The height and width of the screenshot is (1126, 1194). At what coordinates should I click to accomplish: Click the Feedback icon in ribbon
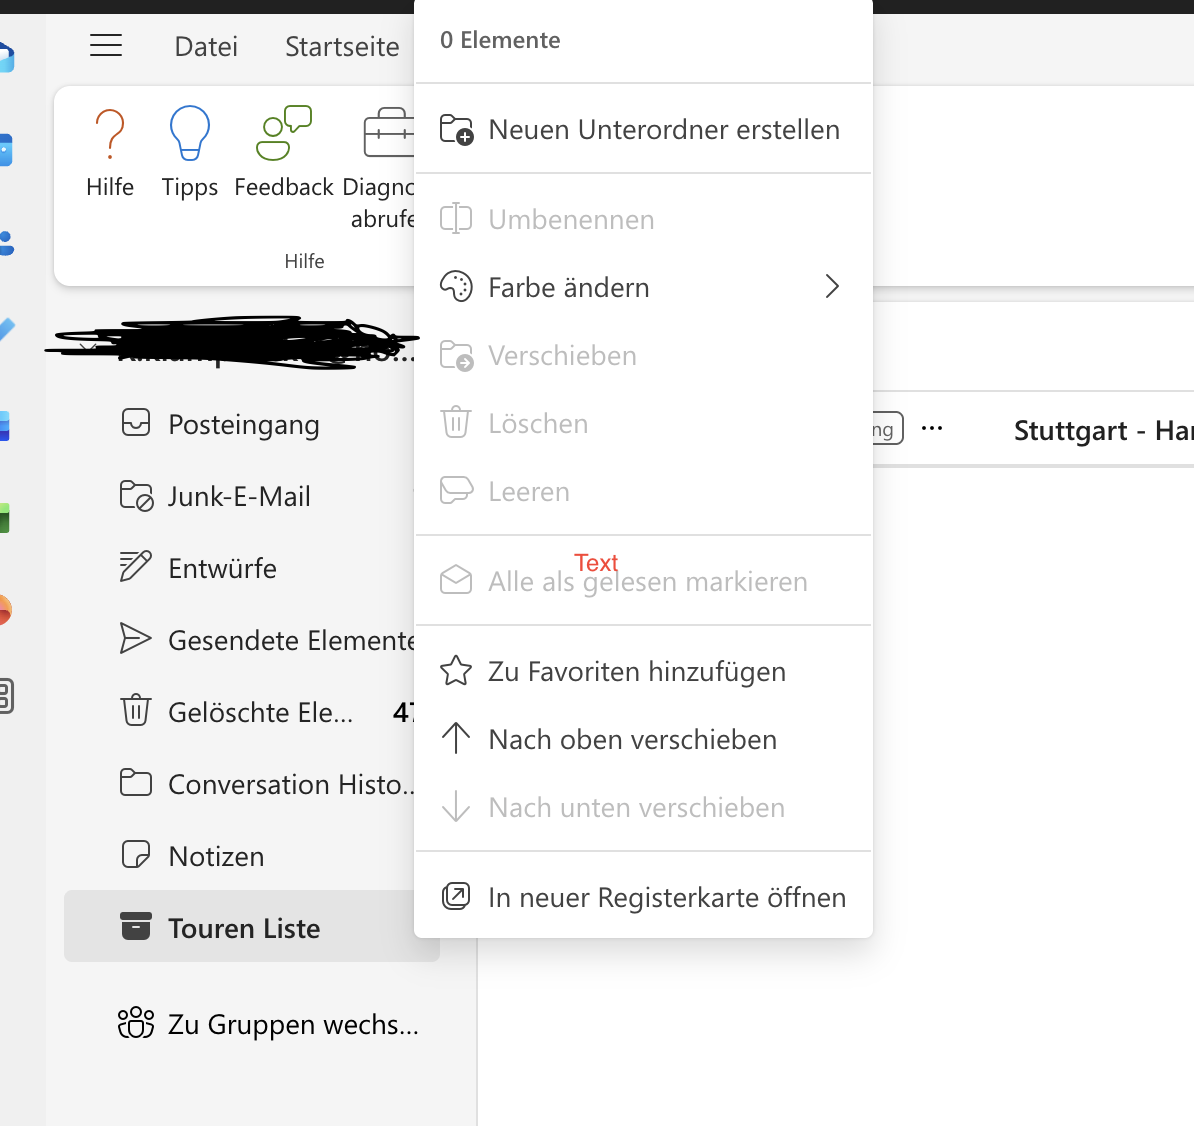click(x=284, y=133)
